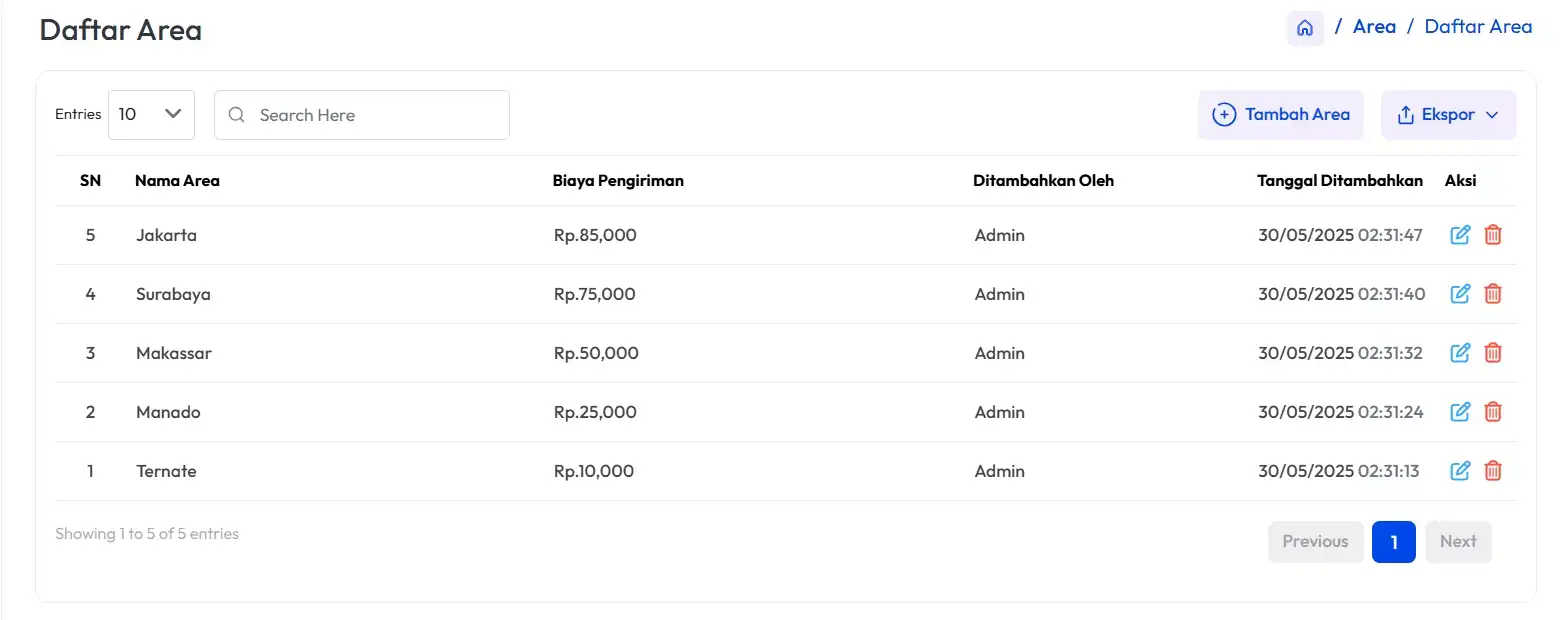The image size is (1568, 620).
Task: Click the Tambah Area button
Action: pos(1280,115)
